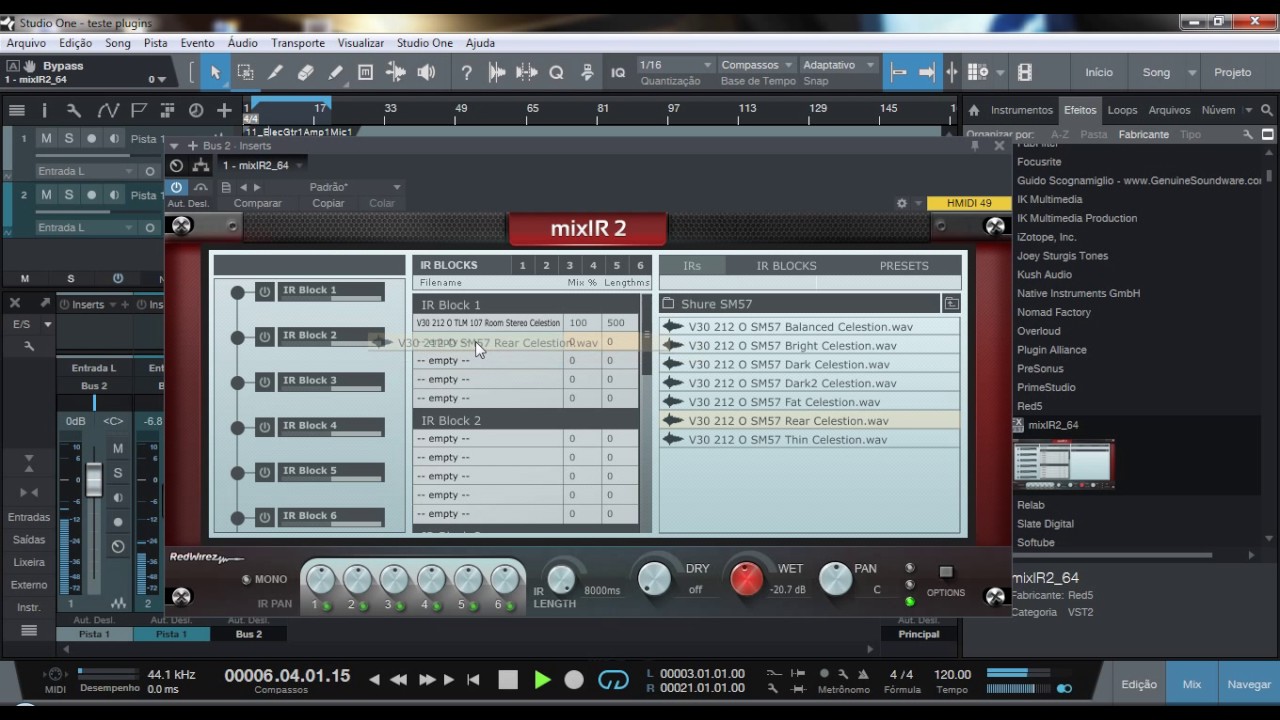1280x720 pixels.
Task: Toggle IR Block 1 power button
Action: coord(265,292)
